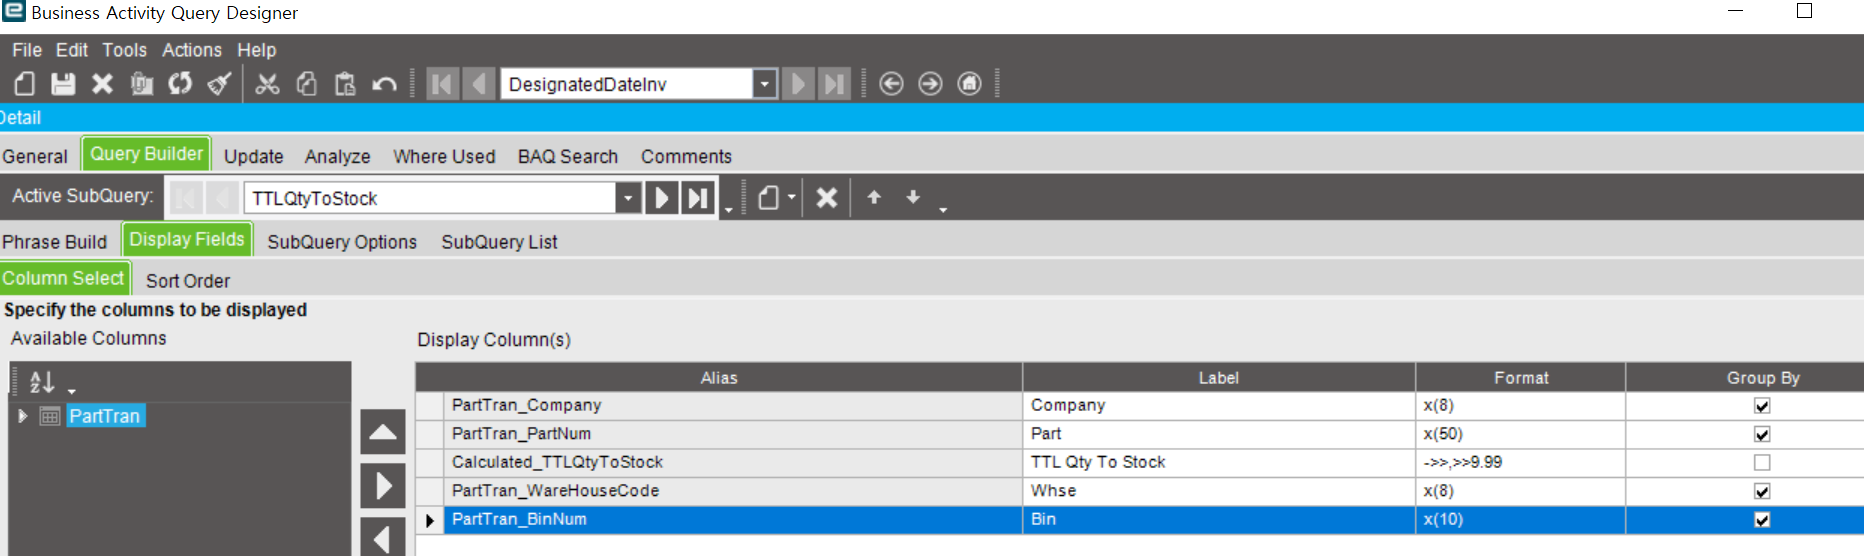The width and height of the screenshot is (1864, 556).
Task: Open the File menu
Action: (27, 50)
